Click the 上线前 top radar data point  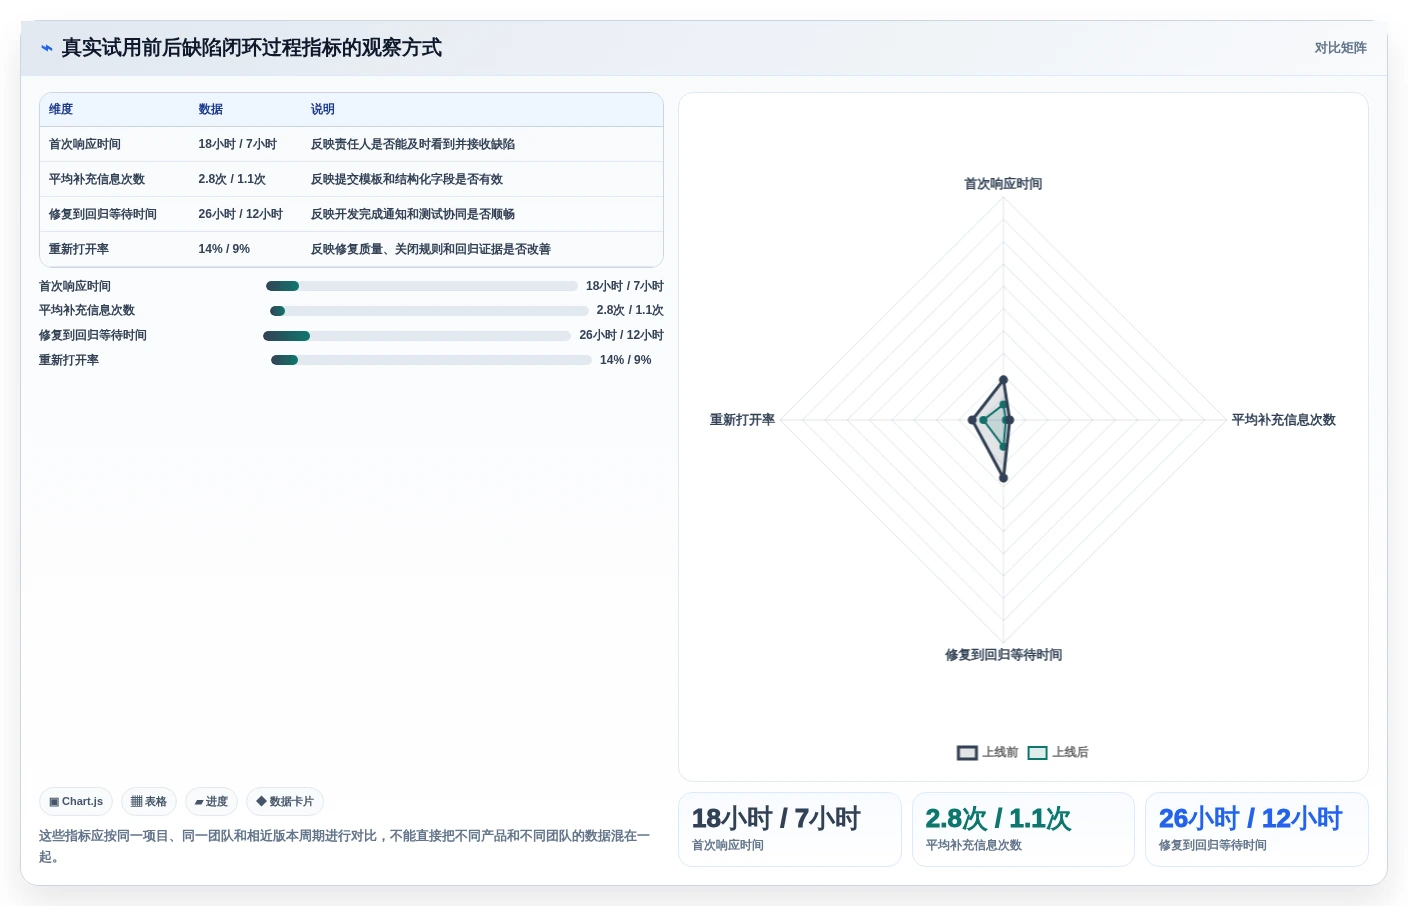click(1003, 380)
